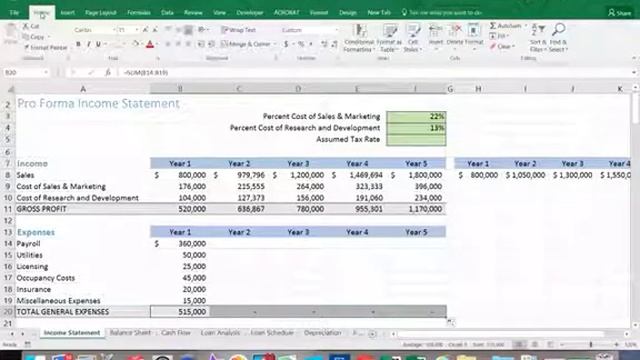Open the Depreciation worksheet tab

click(322, 333)
